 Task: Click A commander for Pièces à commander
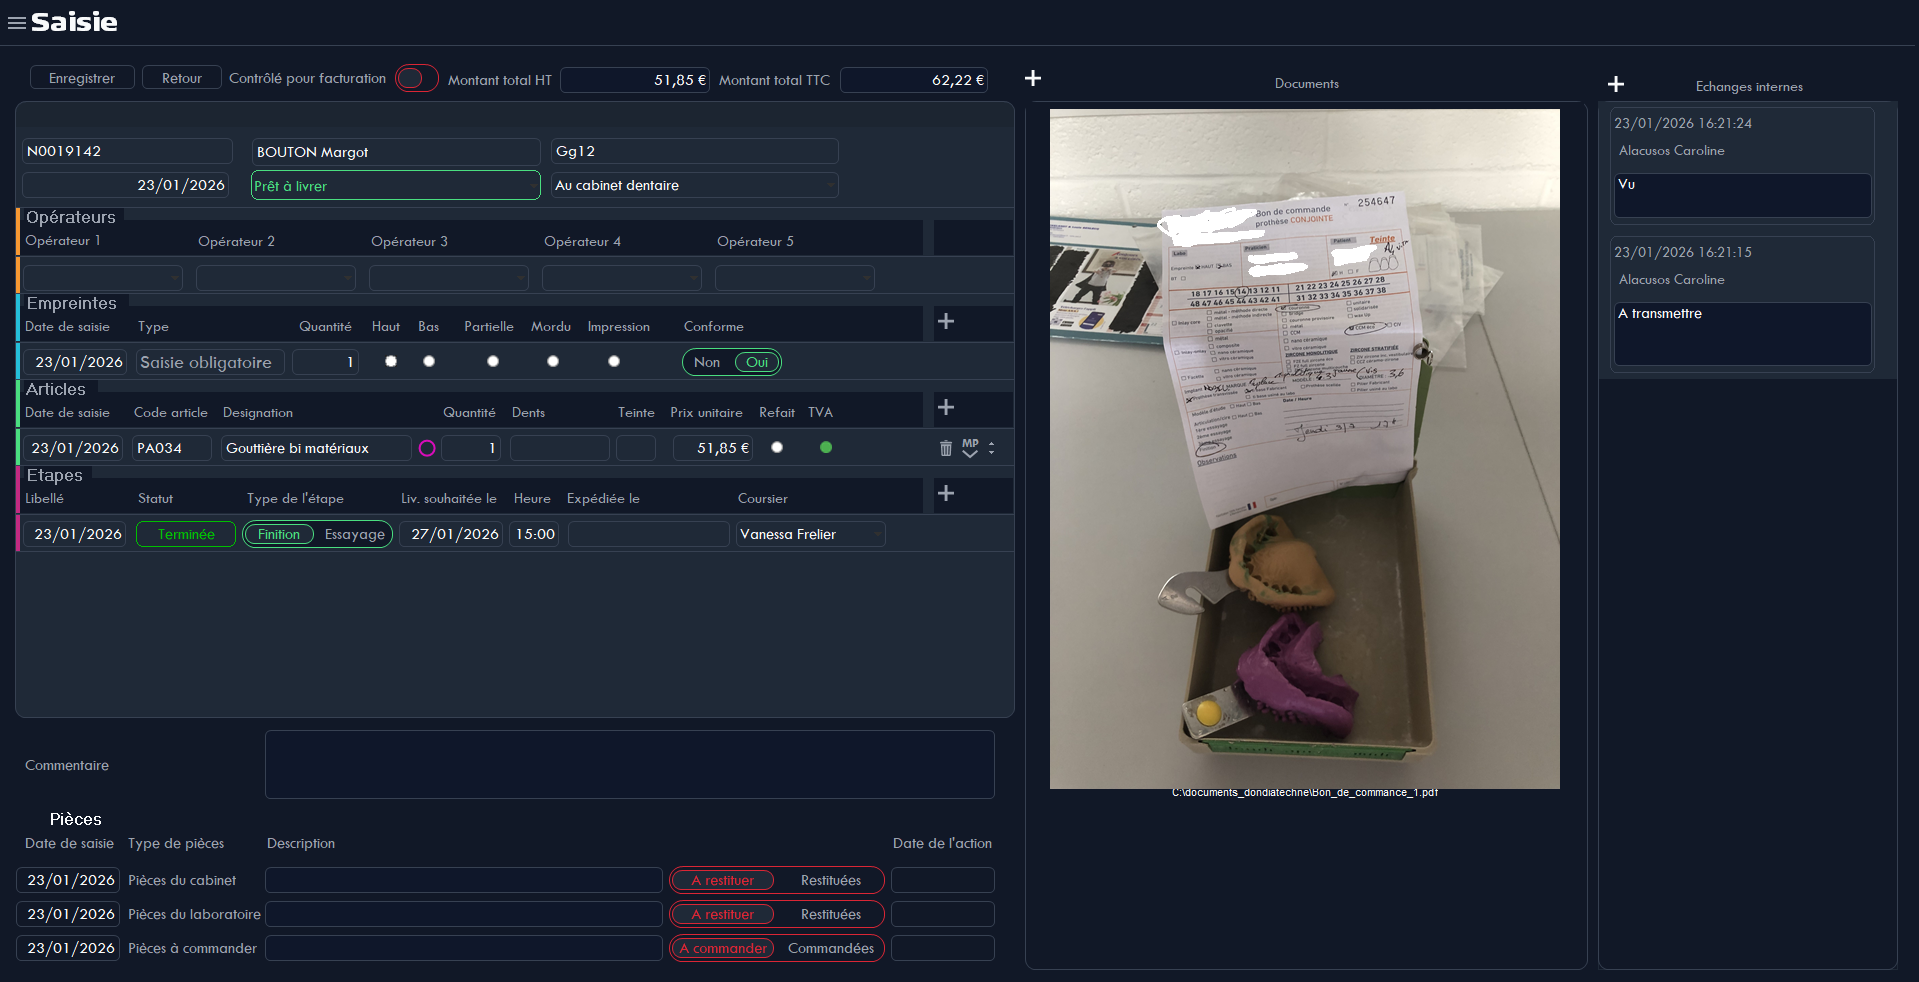coord(722,948)
